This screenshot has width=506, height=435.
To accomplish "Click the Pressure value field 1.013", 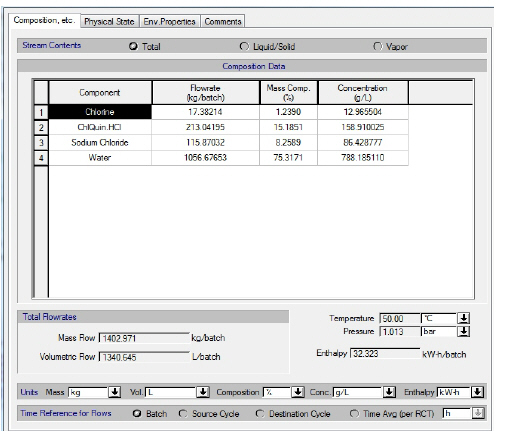I will (x=399, y=332).
